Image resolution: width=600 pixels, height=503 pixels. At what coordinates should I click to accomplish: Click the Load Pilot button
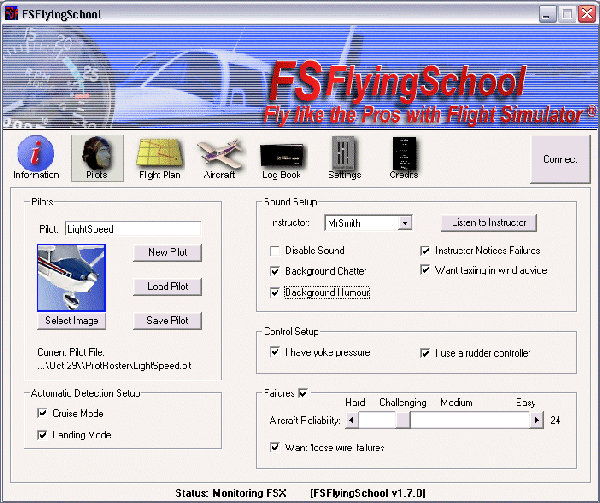point(167,286)
